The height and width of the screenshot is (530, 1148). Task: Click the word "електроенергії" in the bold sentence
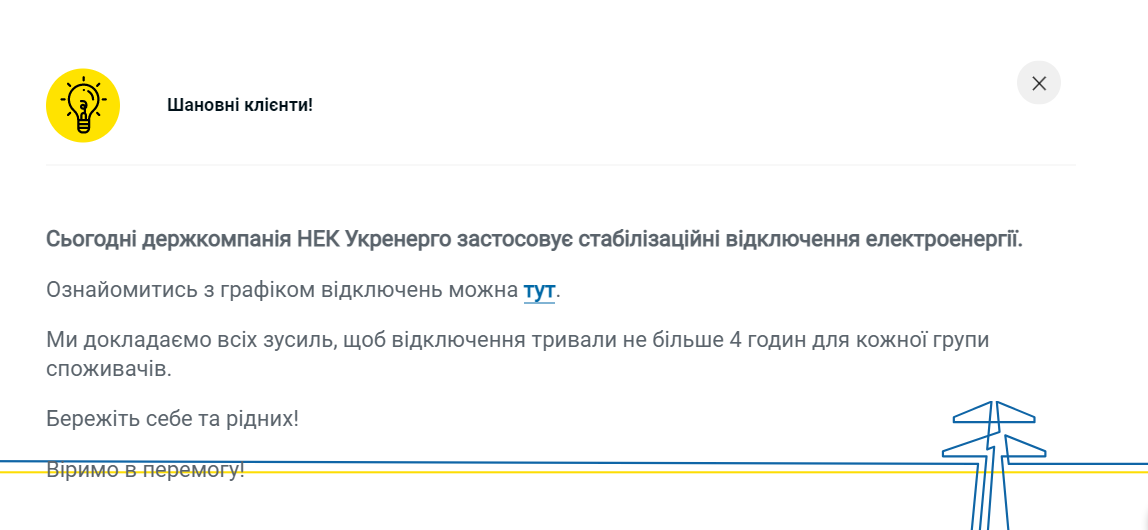point(942,240)
